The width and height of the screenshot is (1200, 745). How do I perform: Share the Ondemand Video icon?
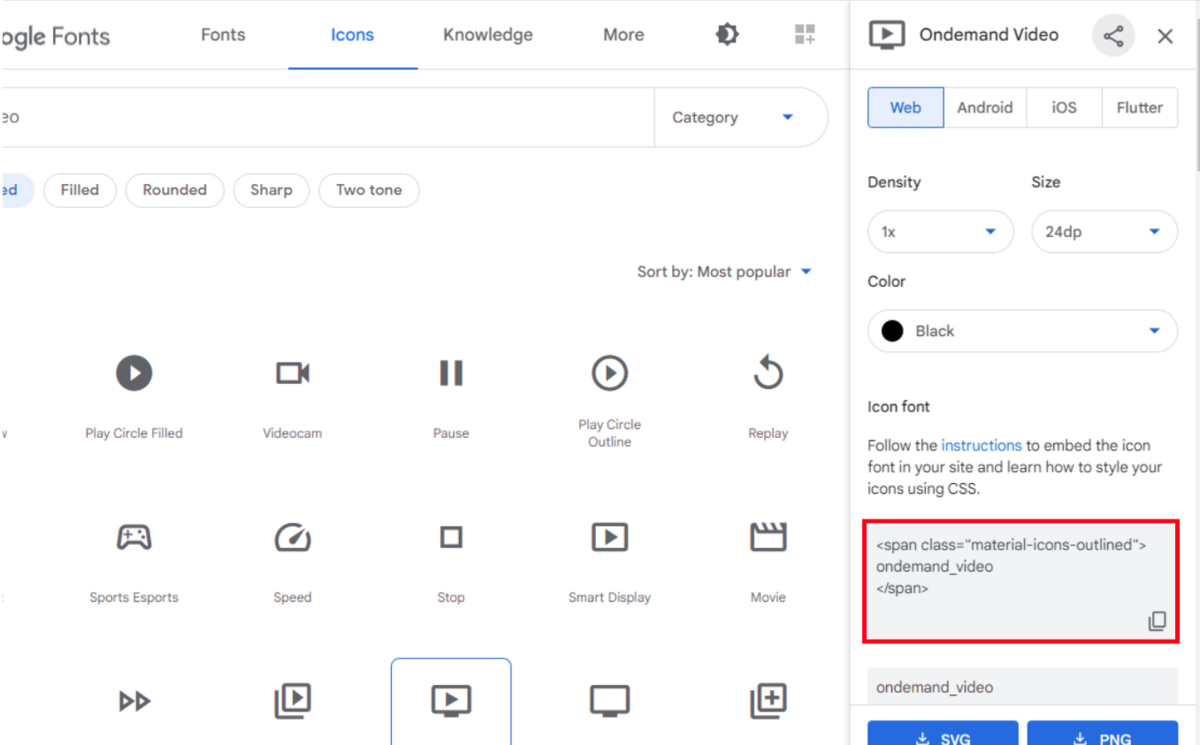coord(1113,36)
